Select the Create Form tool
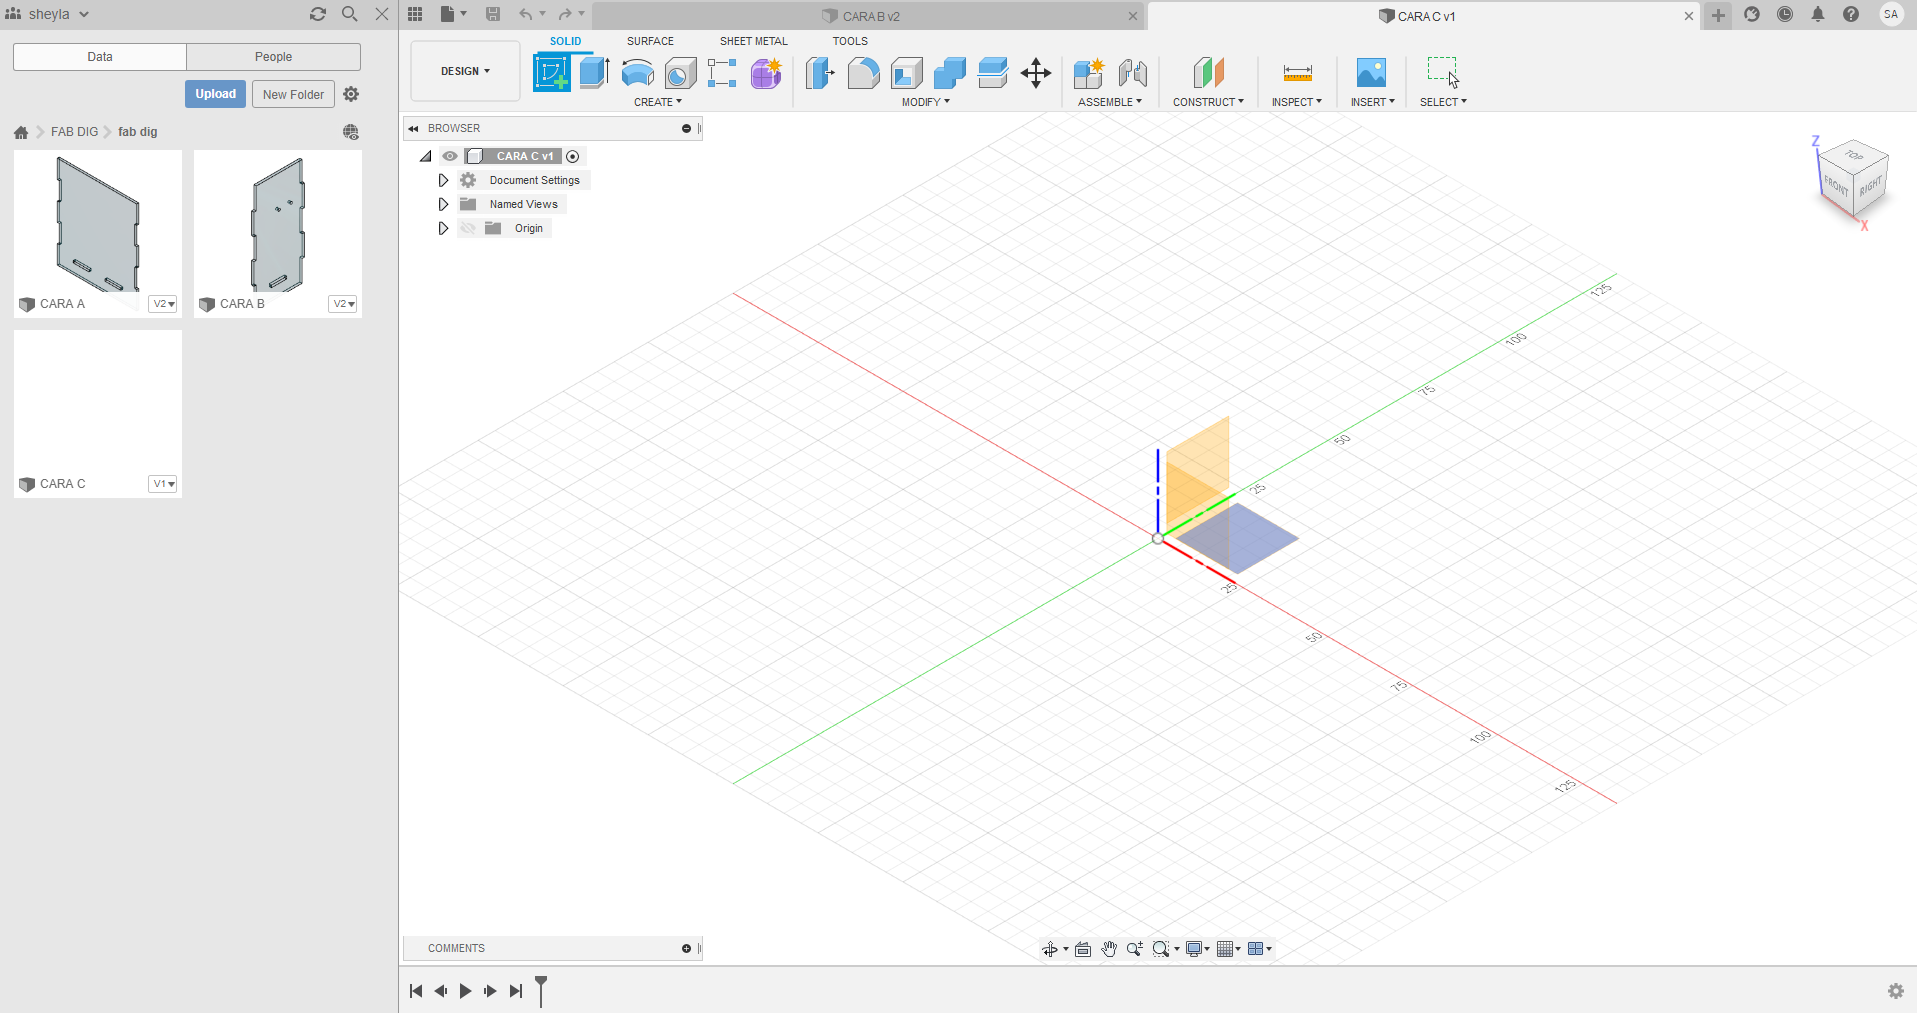 coord(766,73)
